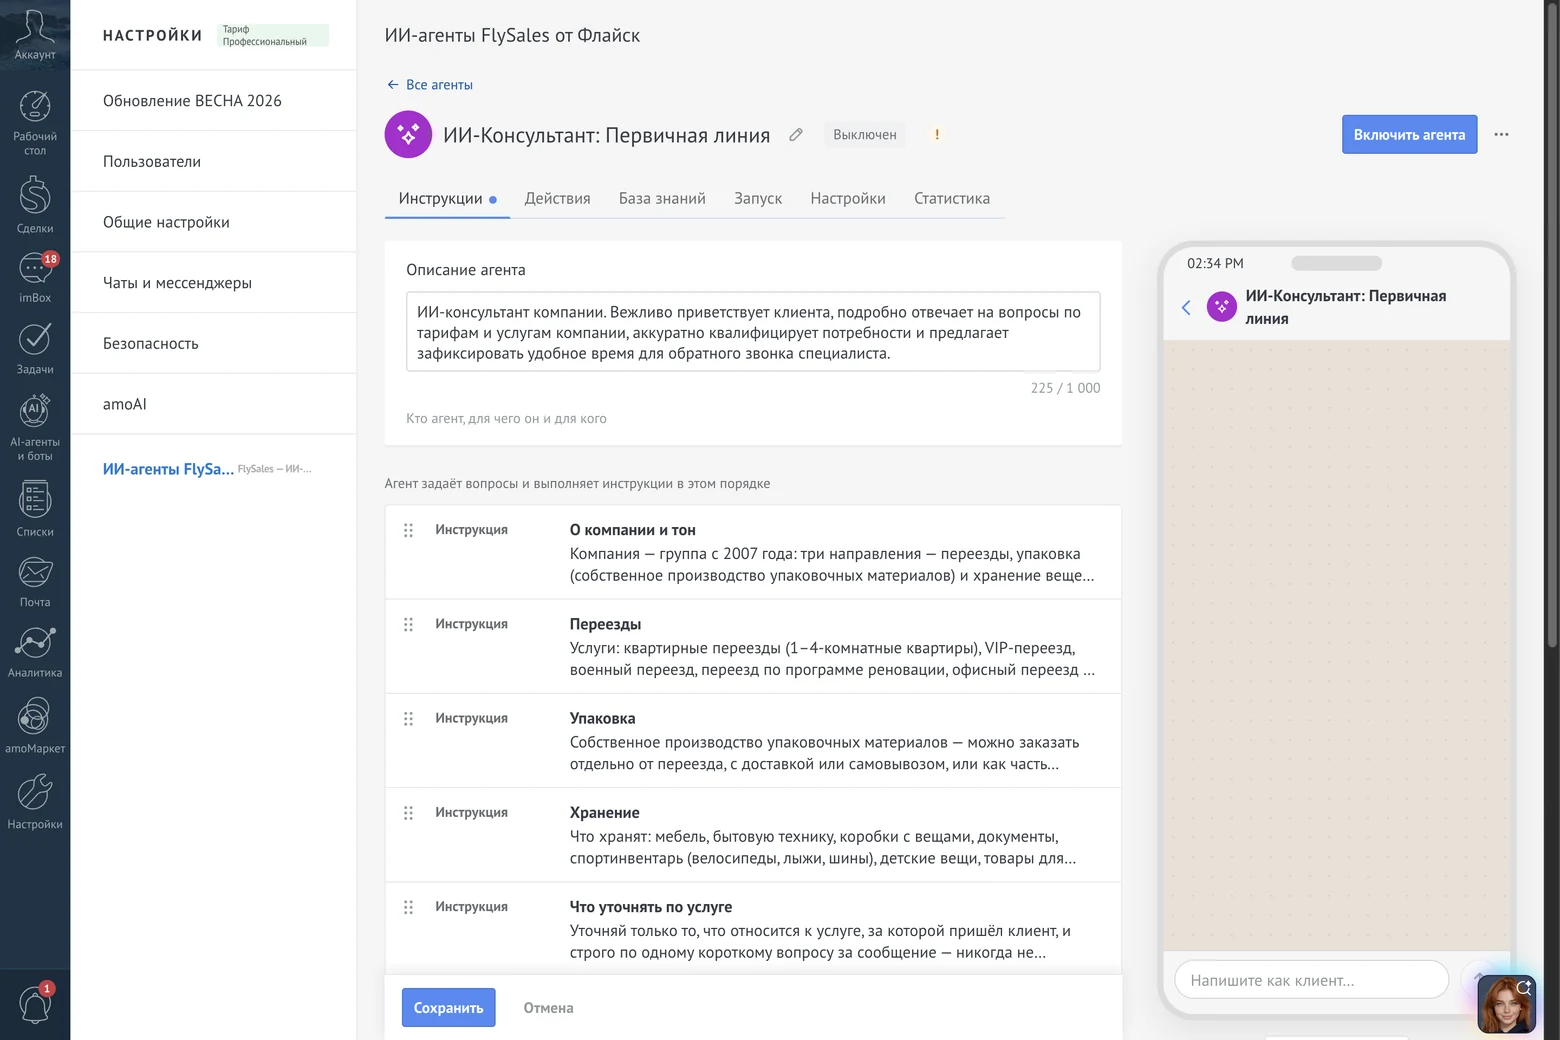Screen dimensions: 1560x1040
Task: Click Сохранить button
Action: click(448, 1008)
